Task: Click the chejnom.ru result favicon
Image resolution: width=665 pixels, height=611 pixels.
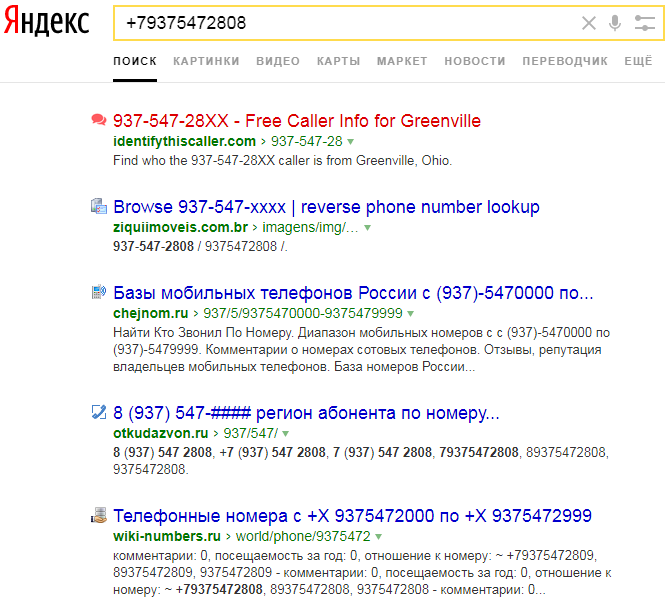Action: pos(99,292)
